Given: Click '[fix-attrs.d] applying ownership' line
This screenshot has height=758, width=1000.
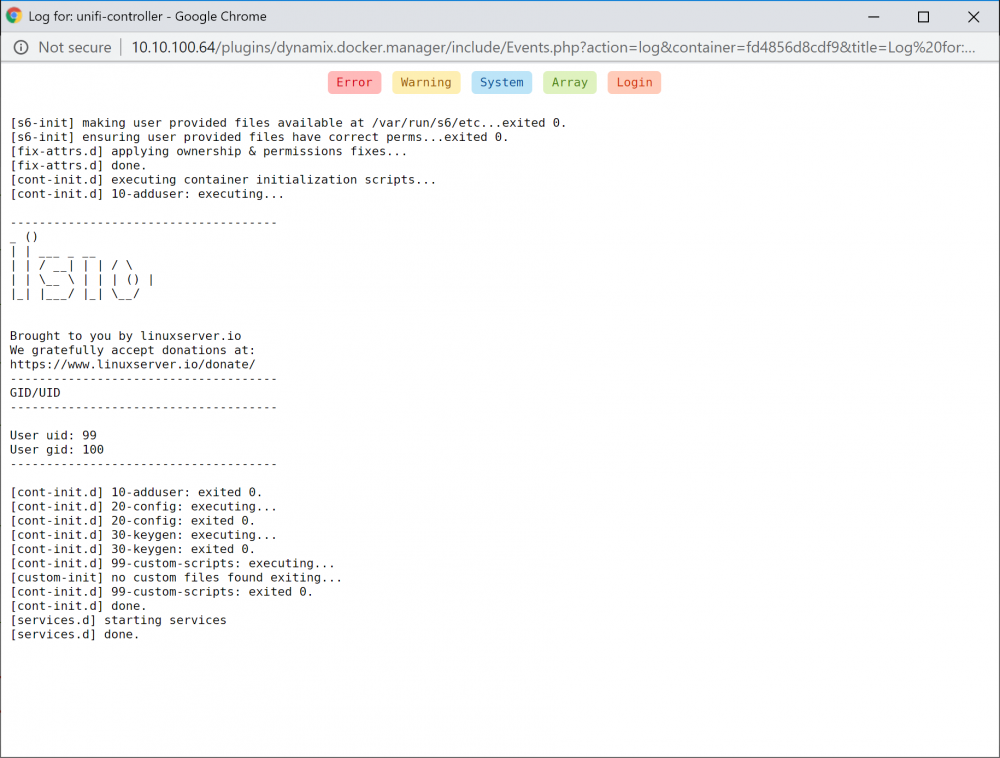Looking at the screenshot, I should 209,151.
